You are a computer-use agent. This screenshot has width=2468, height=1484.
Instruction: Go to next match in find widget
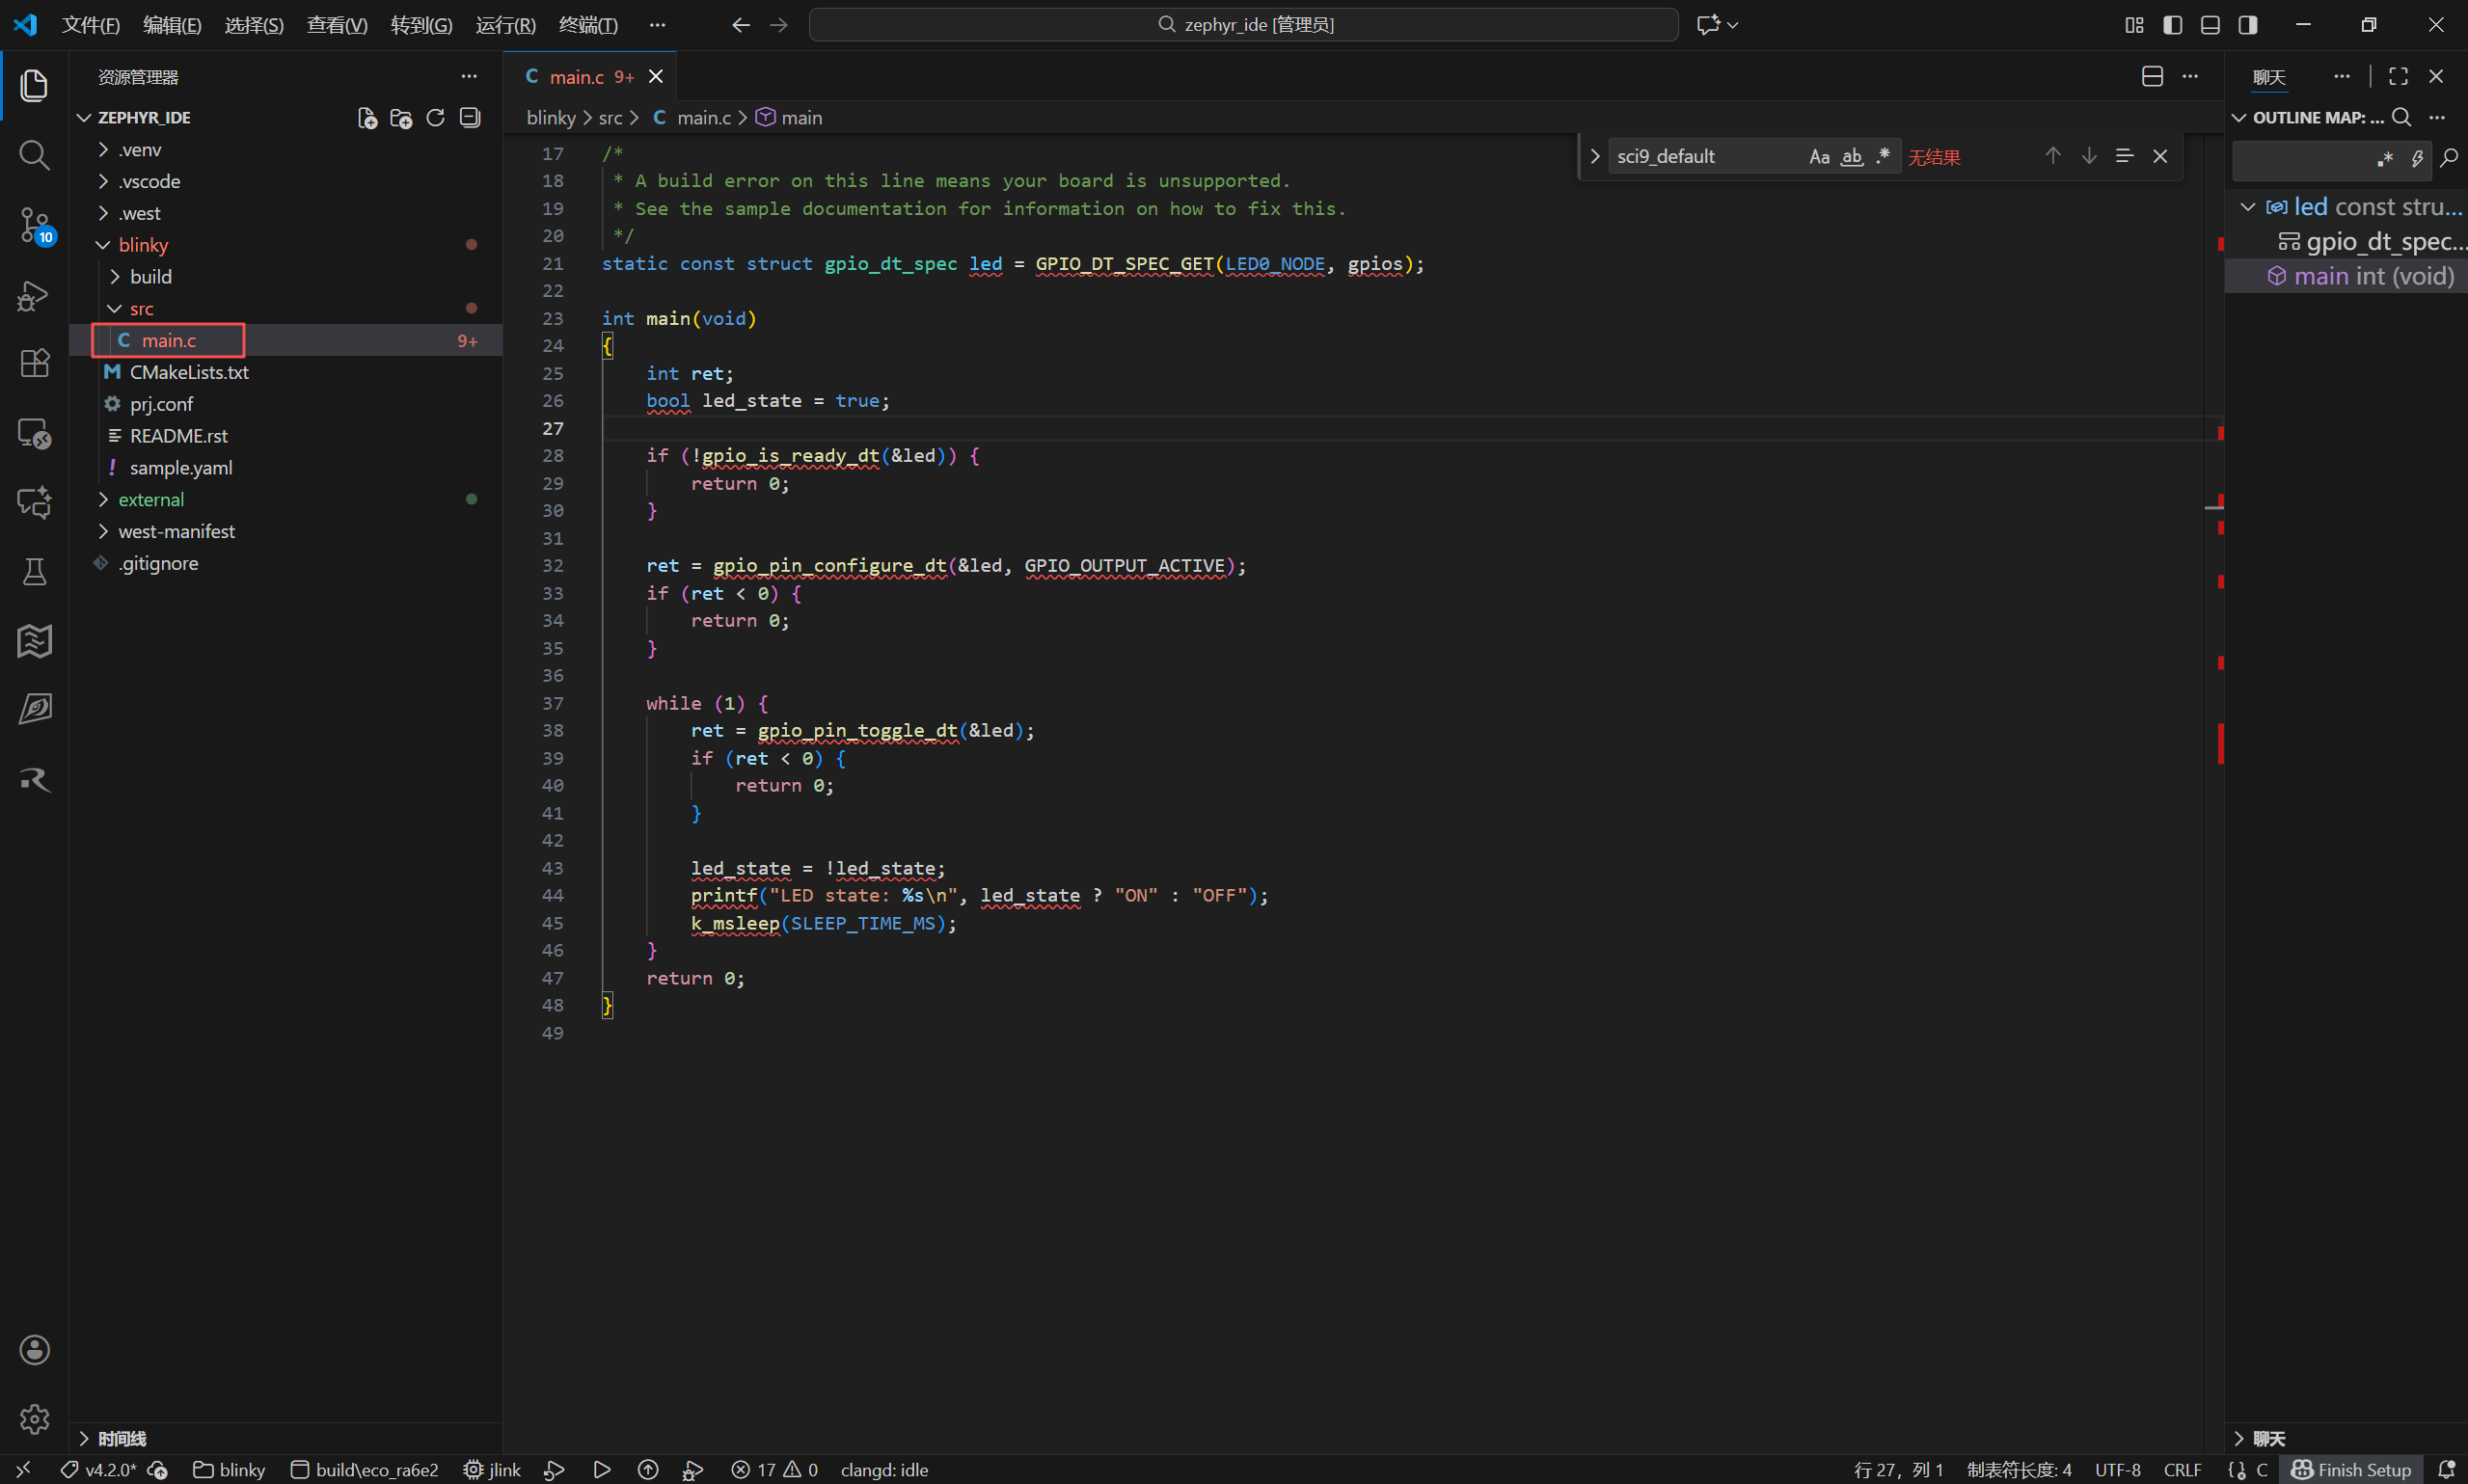(2089, 156)
